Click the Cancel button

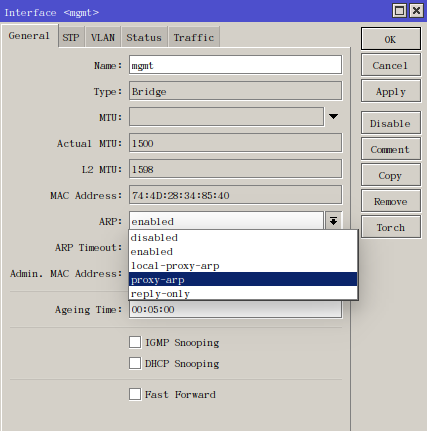click(391, 65)
